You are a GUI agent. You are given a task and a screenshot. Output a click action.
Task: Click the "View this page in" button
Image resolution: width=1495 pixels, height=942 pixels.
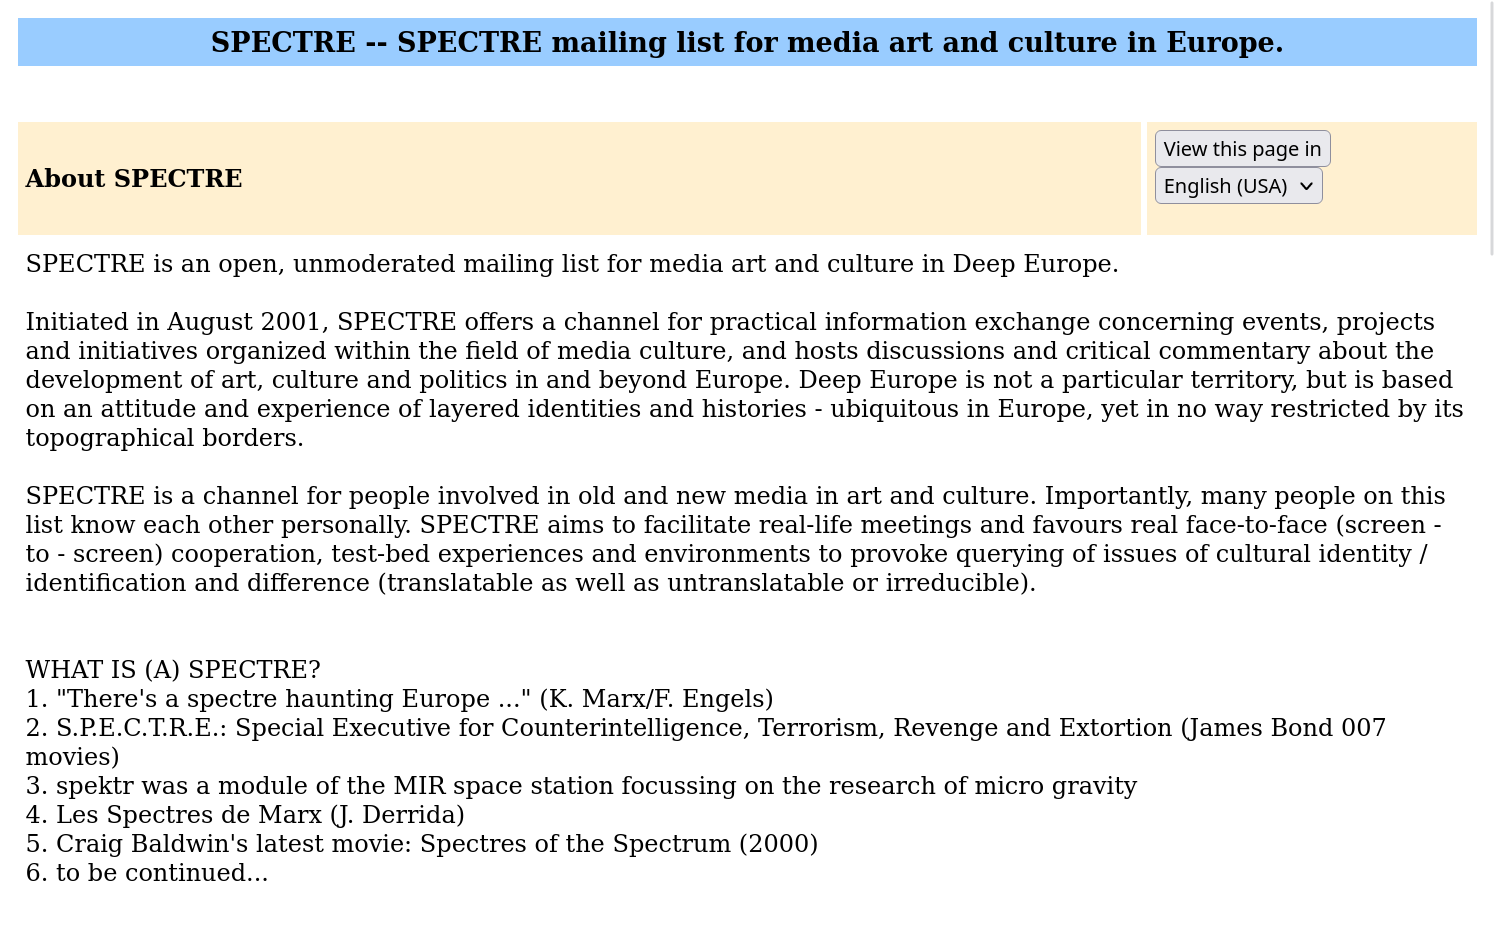(x=1242, y=149)
